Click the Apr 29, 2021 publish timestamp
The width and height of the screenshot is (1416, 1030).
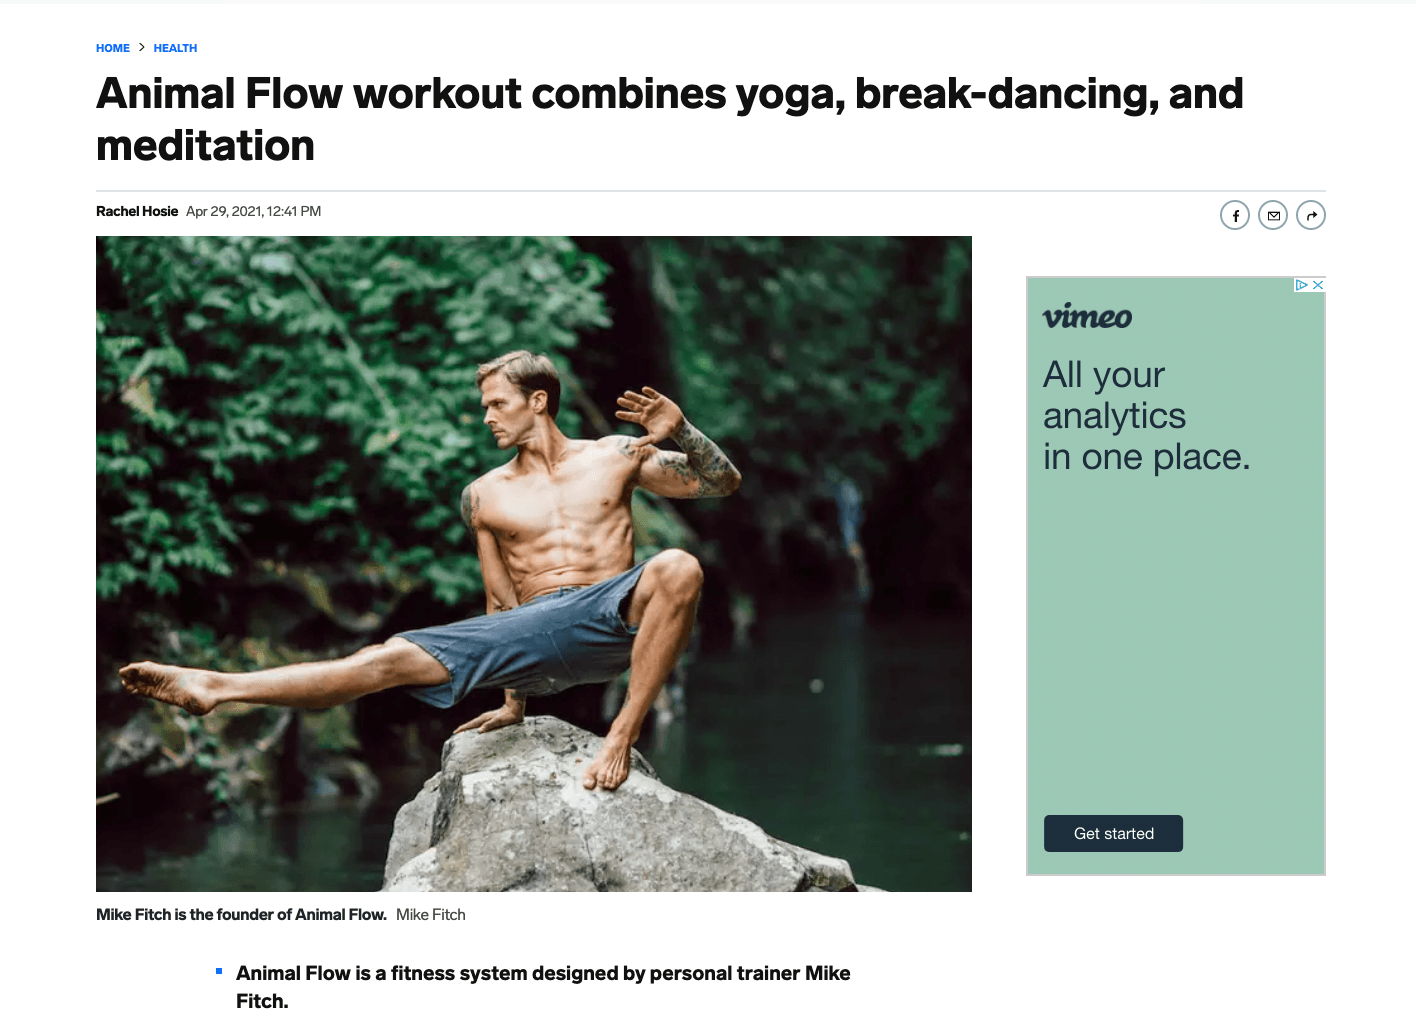click(253, 211)
